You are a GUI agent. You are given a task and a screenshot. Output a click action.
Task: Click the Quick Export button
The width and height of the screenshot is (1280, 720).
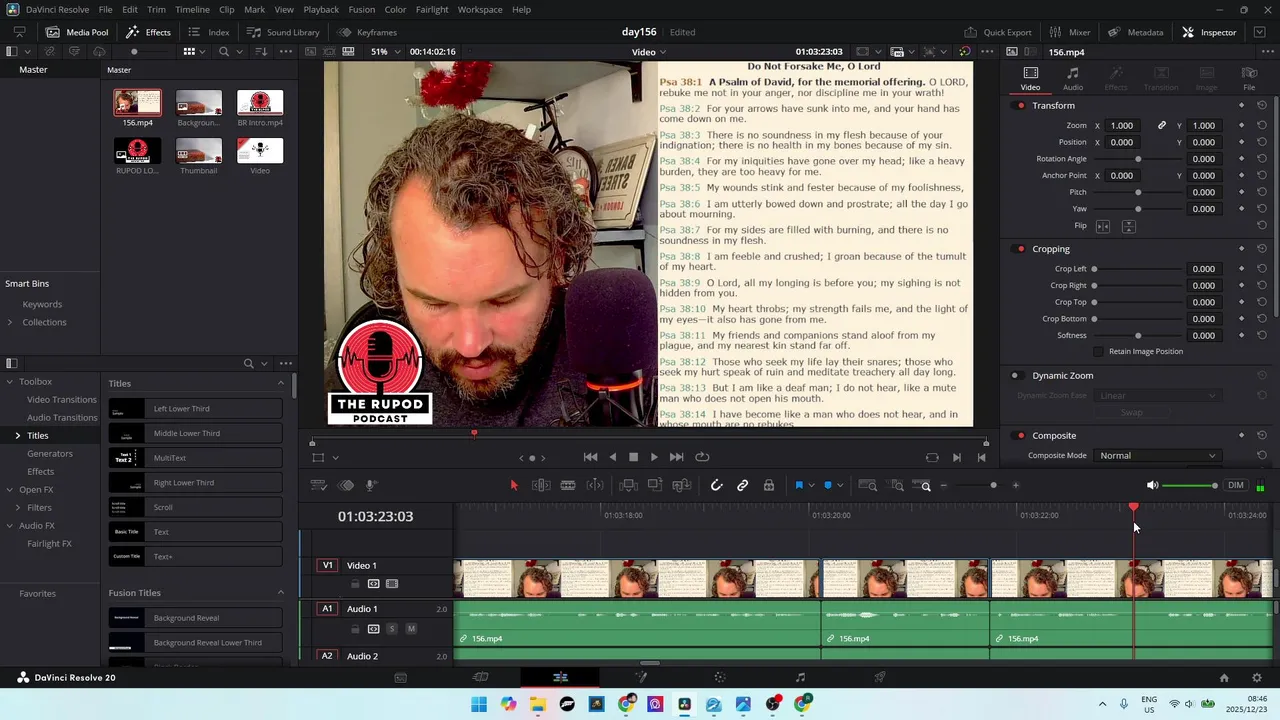click(997, 32)
